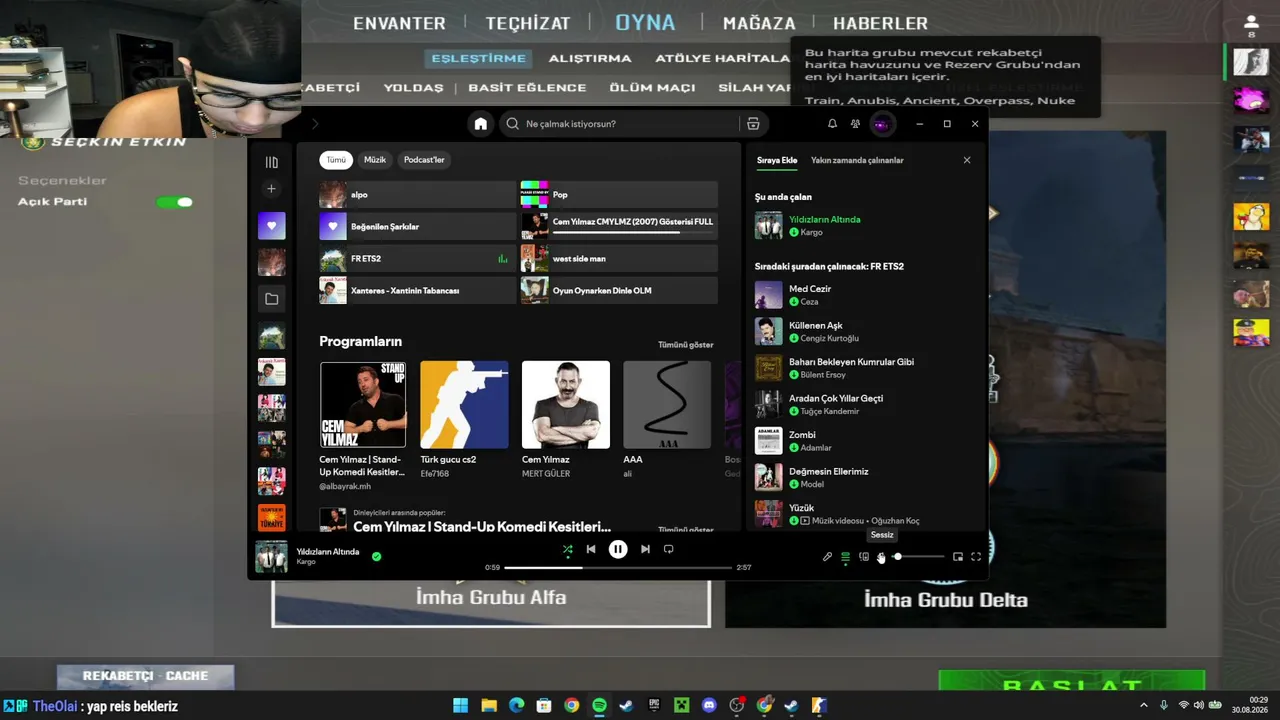Image resolution: width=1280 pixels, height=720 pixels.
Task: Click the Spotify search field
Action: pos(619,124)
